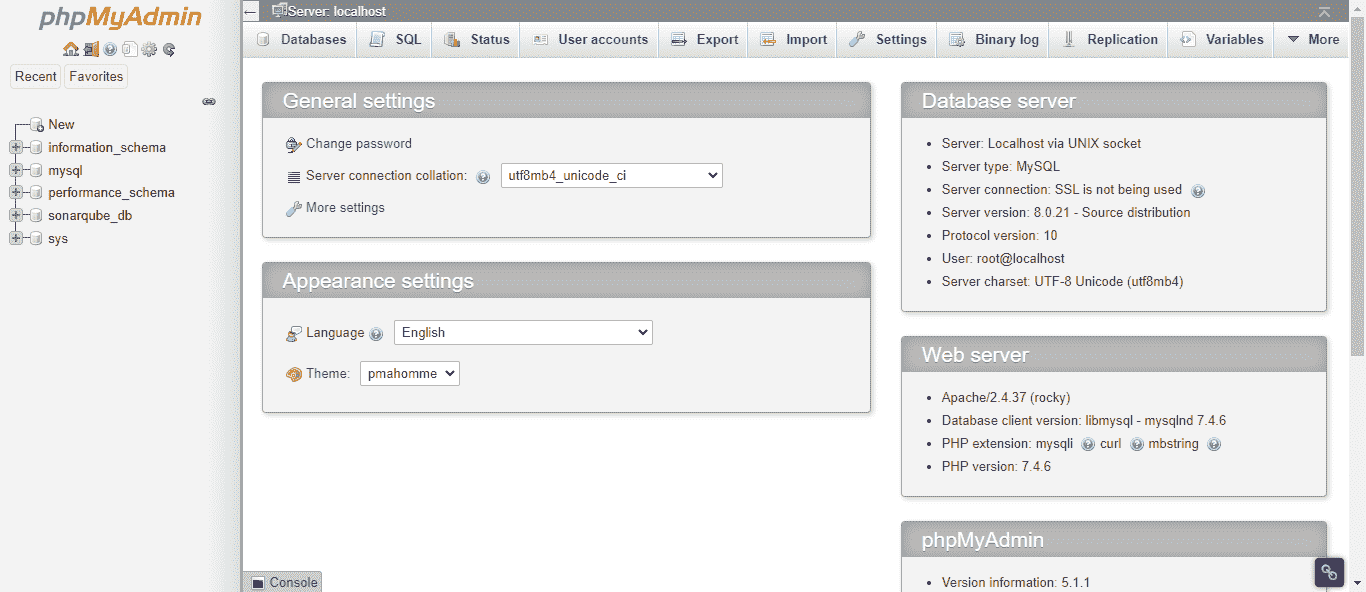
Task: Click help icon after curl extension
Action: 1137,444
